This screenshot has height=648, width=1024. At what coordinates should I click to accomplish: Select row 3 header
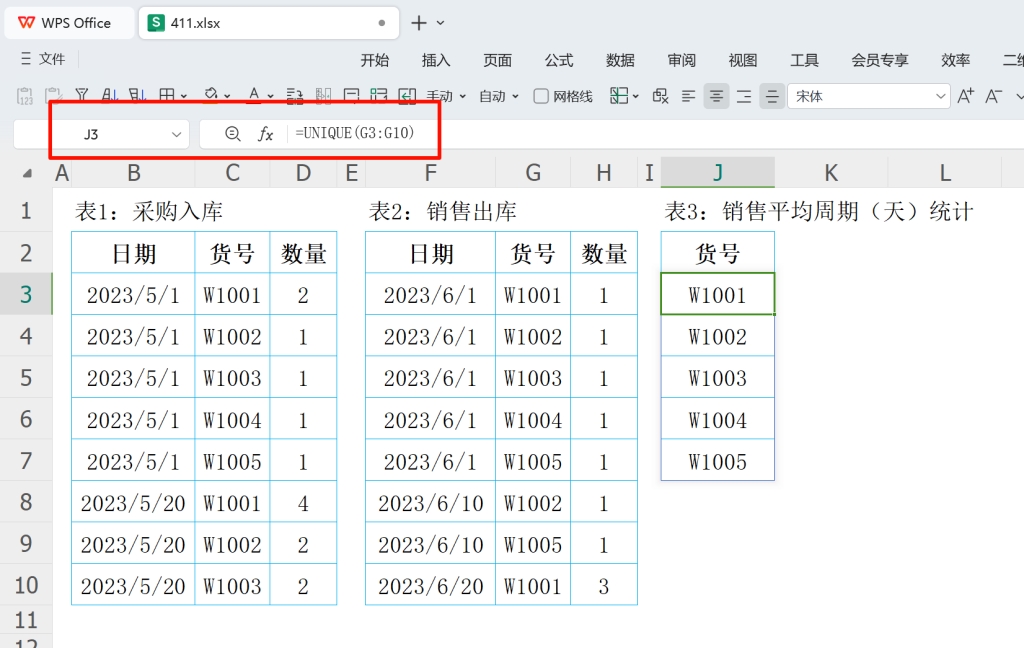point(26,294)
